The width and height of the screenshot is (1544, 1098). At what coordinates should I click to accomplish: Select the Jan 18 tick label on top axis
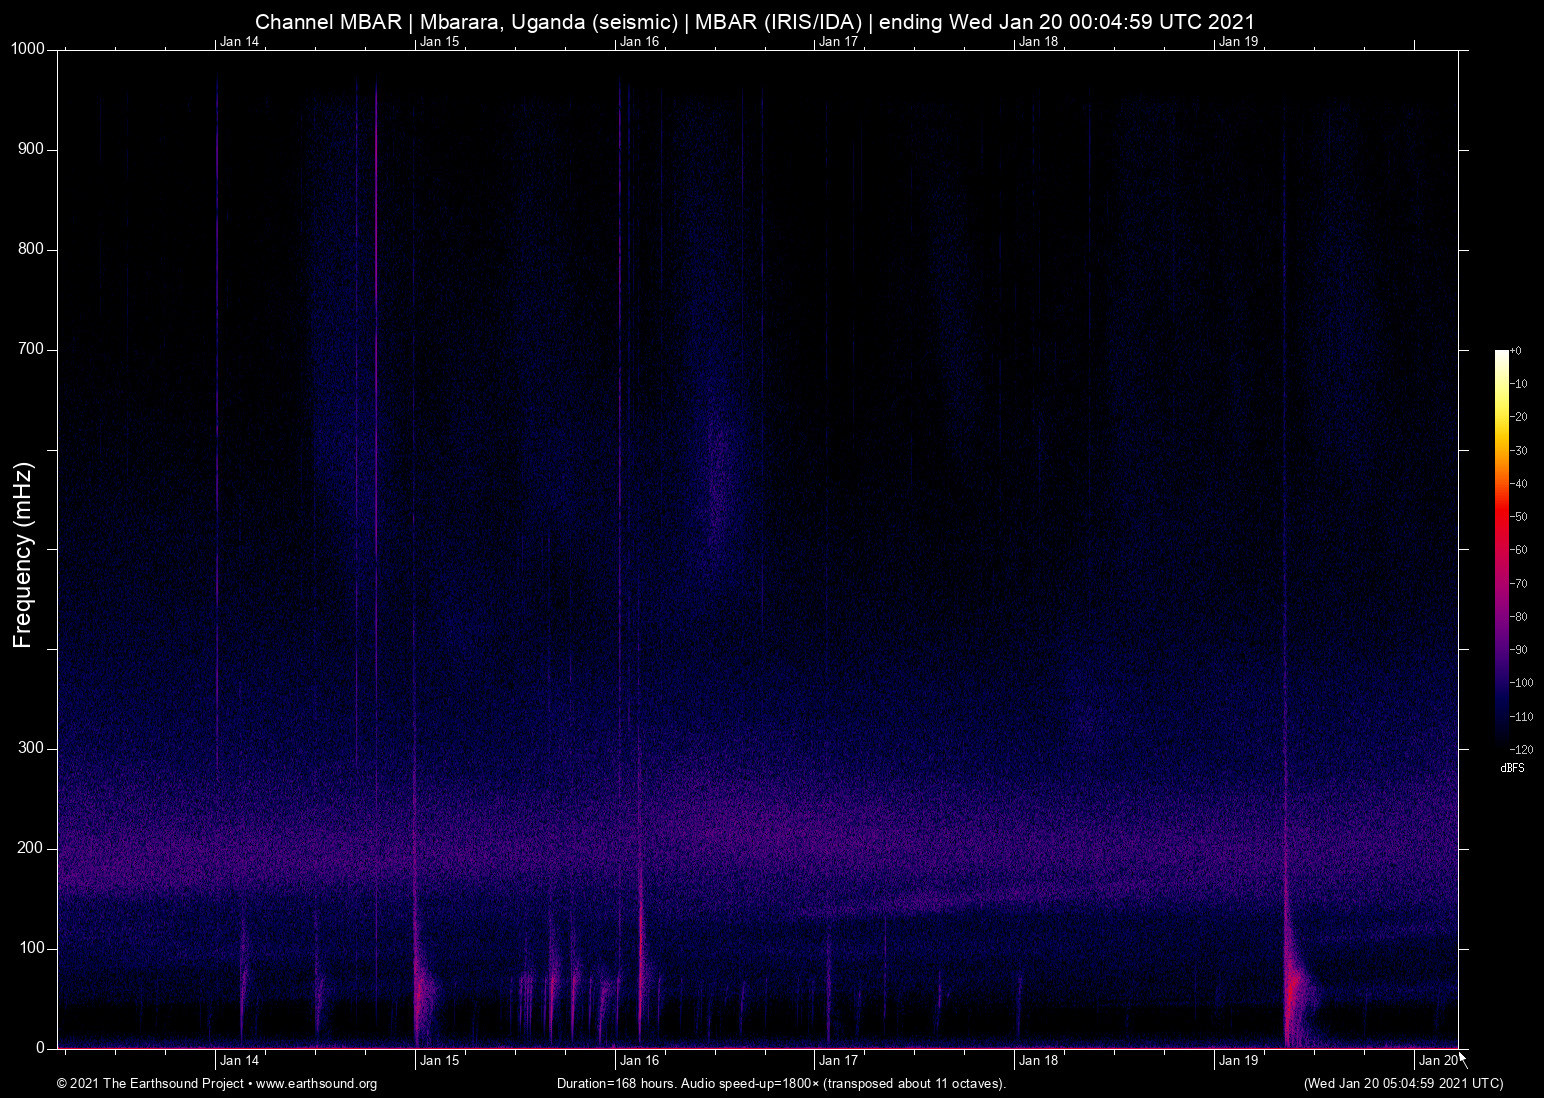[1037, 42]
